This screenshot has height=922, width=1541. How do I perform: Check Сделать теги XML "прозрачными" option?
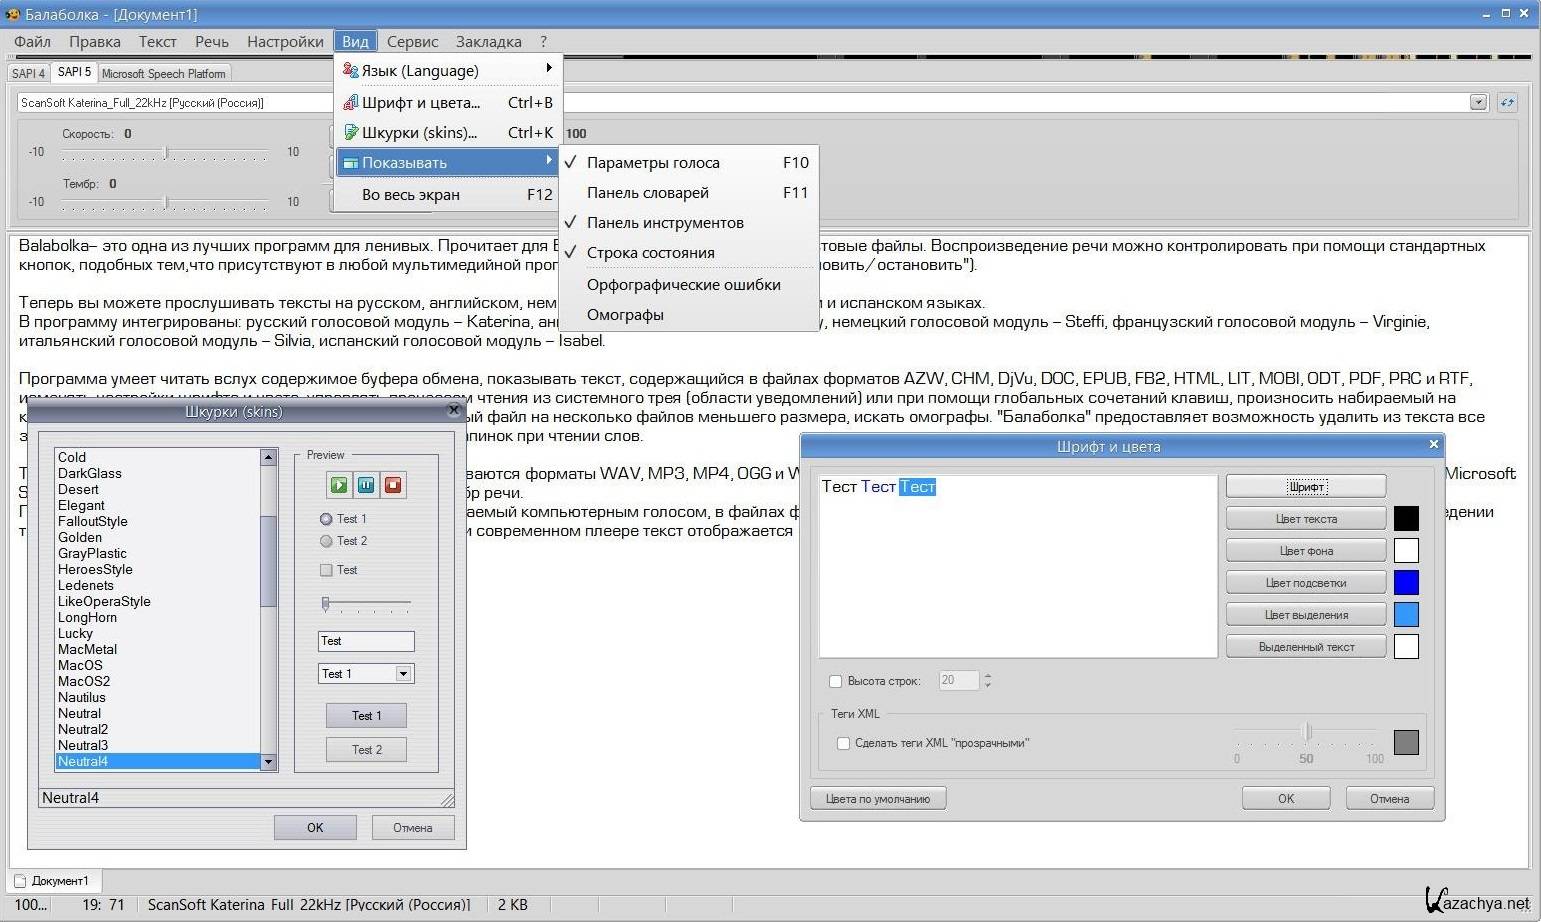coord(843,743)
